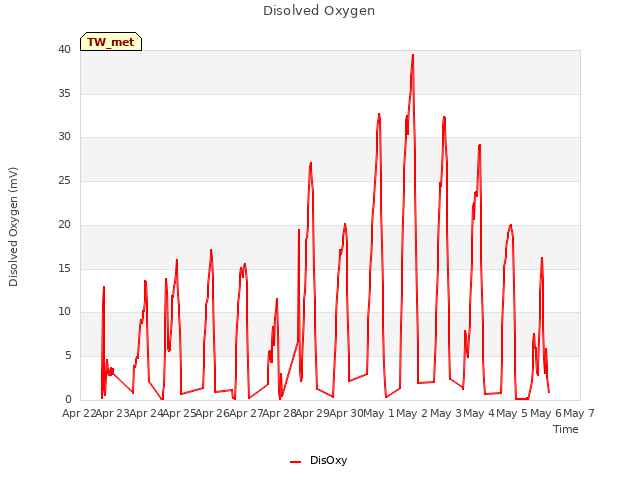Click the Apr 28 x-axis tick label
The image size is (640, 480).
280,413
